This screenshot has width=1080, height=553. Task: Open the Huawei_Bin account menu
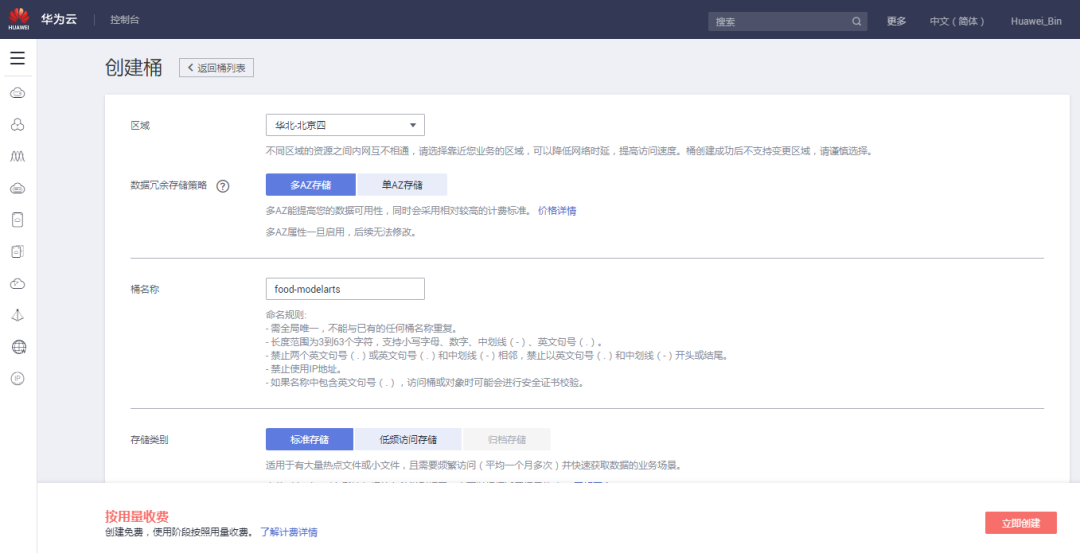[x=1036, y=21]
